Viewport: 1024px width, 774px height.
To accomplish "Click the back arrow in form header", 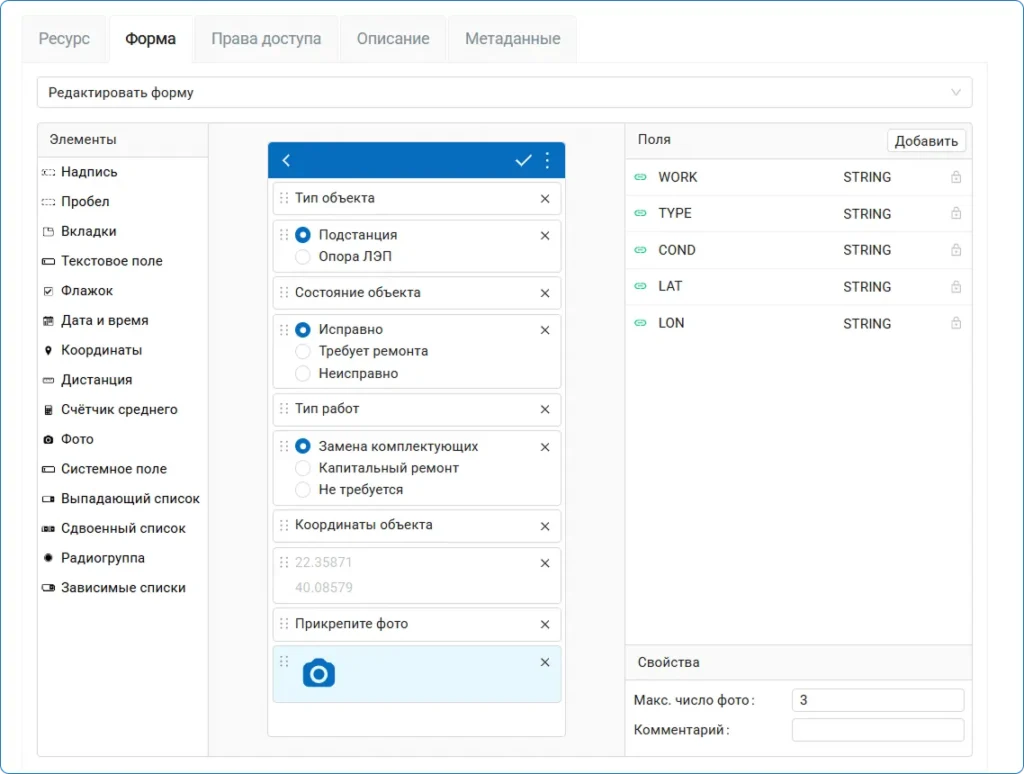I will [x=287, y=160].
